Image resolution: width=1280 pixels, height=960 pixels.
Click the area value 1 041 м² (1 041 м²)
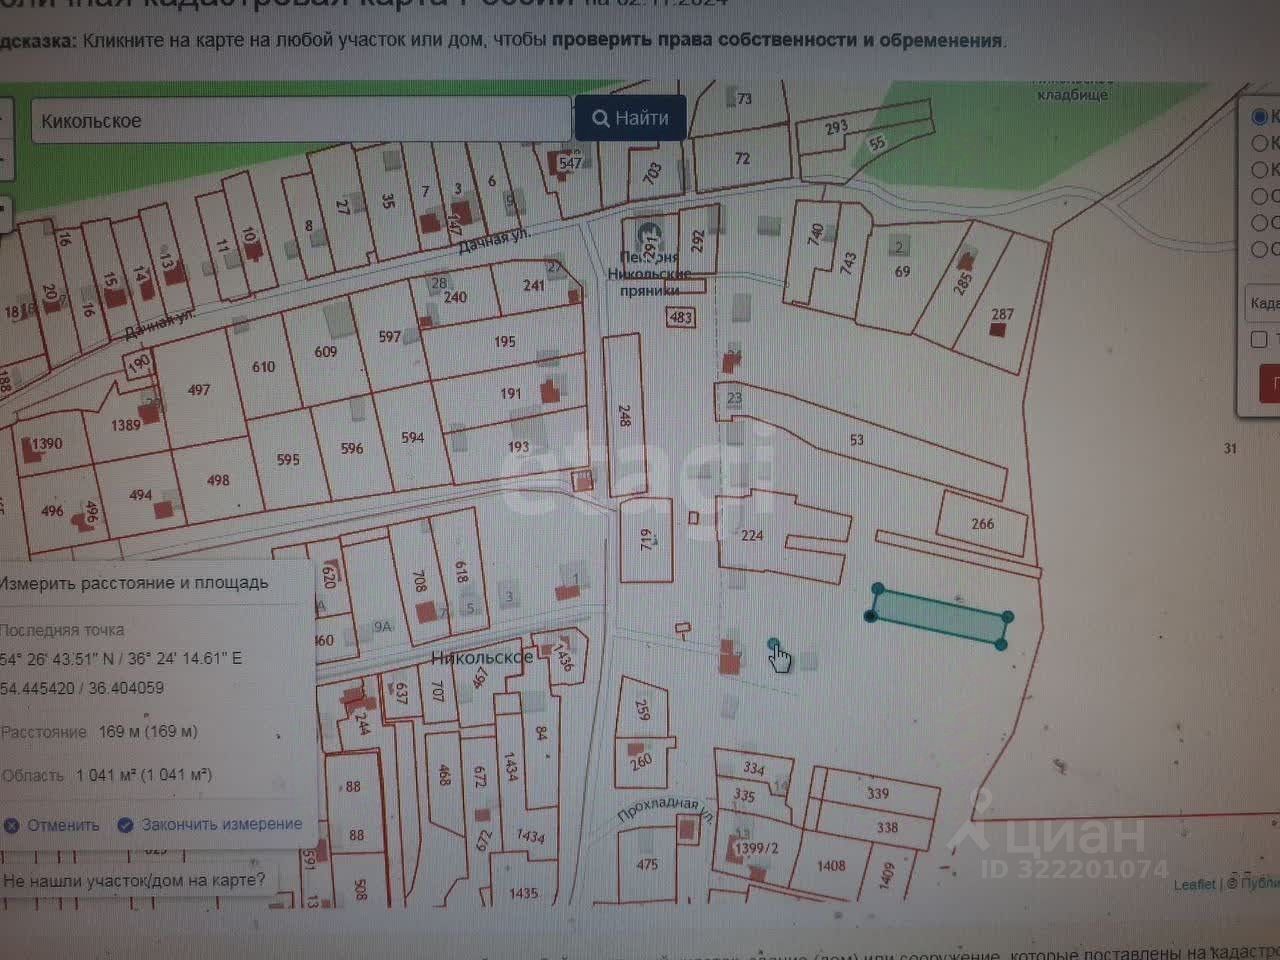pyautogui.click(x=144, y=775)
